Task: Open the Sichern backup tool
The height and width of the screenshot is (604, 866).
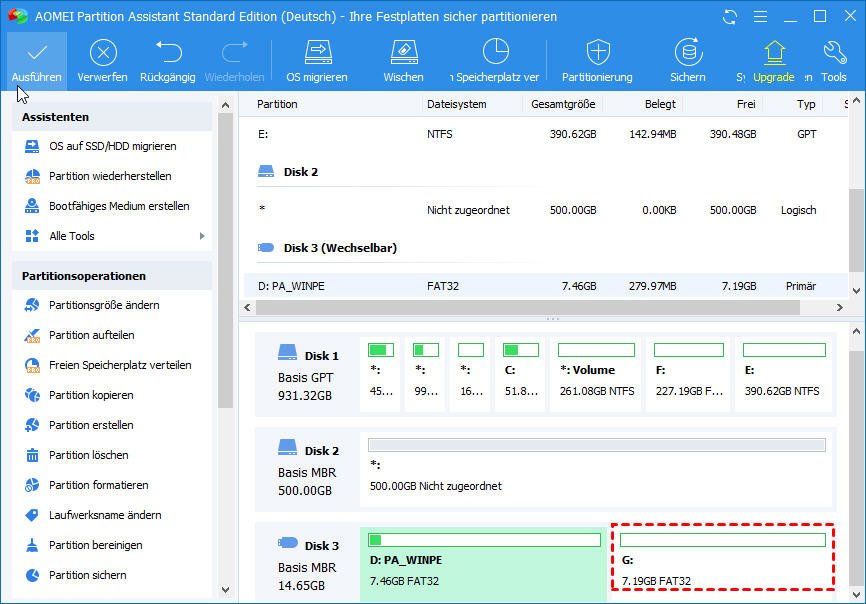Action: [687, 53]
